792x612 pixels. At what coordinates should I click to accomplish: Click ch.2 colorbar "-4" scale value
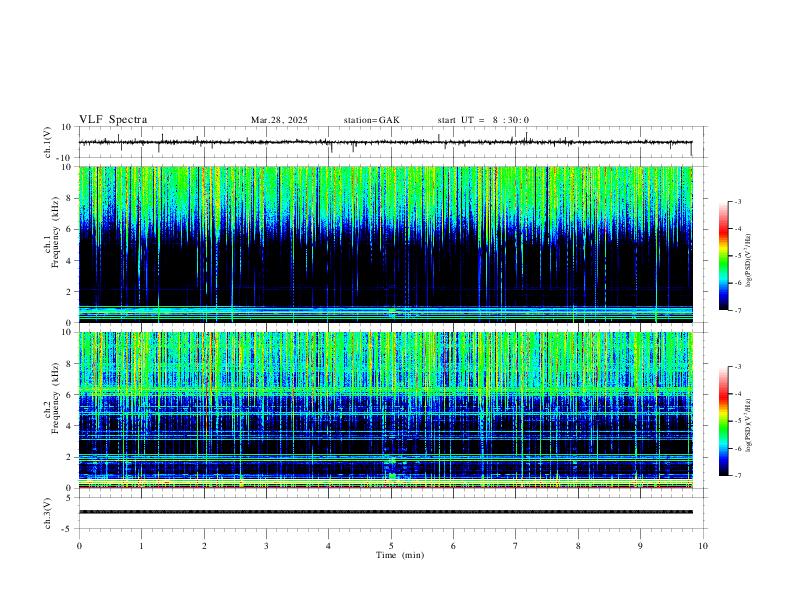point(738,393)
